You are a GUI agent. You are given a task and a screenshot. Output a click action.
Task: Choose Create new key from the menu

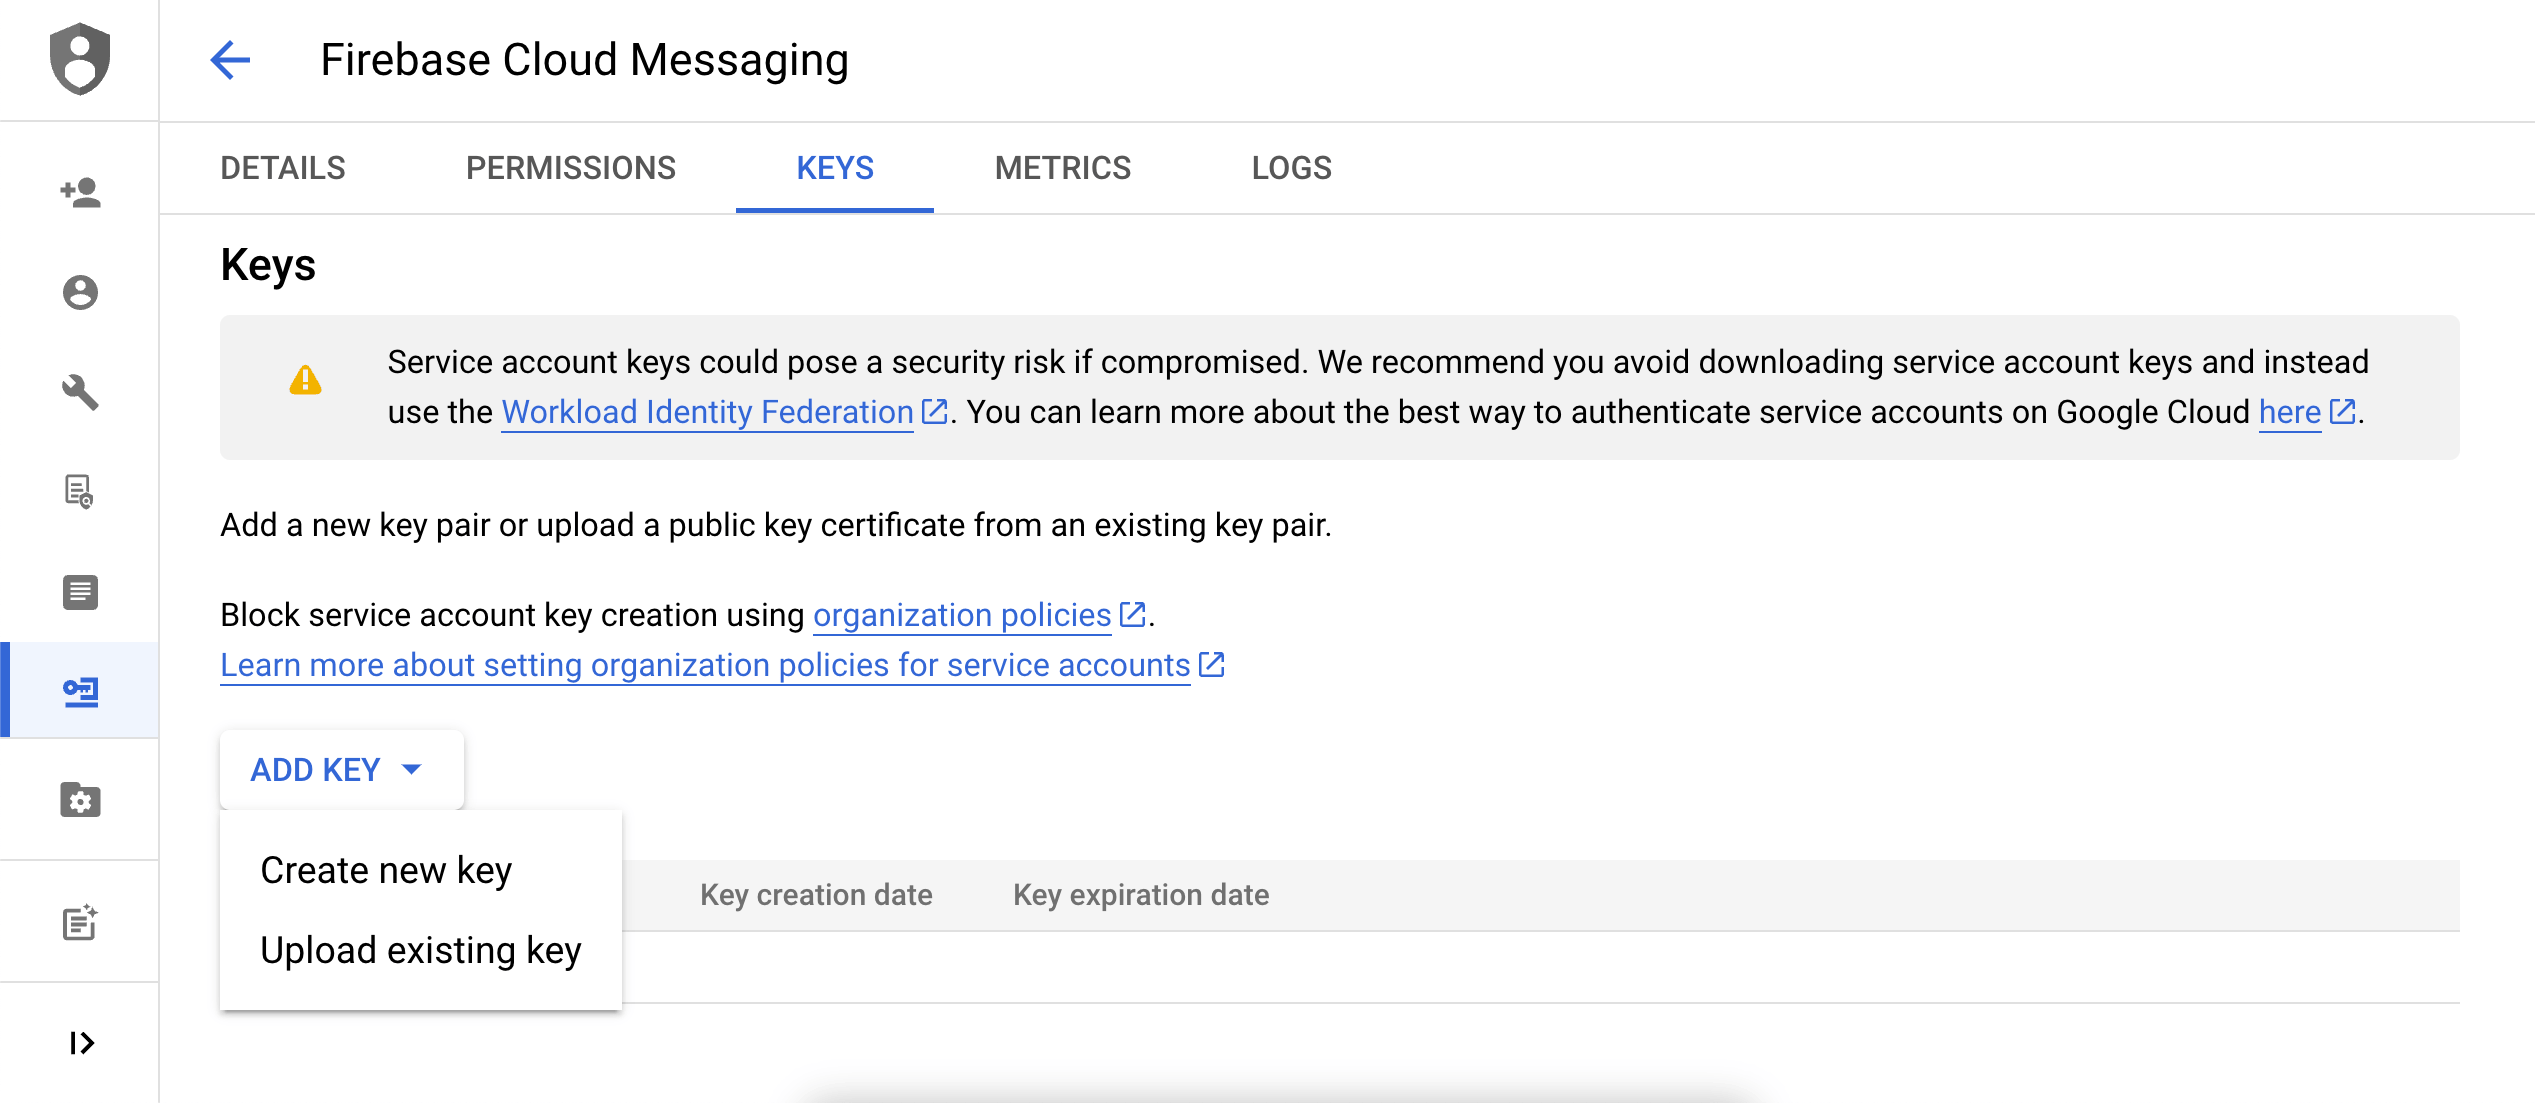coord(386,869)
